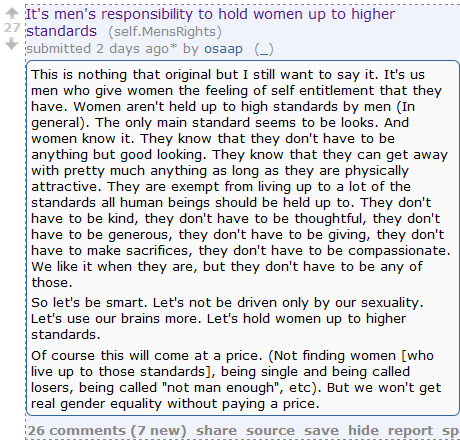The image size is (460, 443).
Task: Hide this post
Action: [x=363, y=430]
